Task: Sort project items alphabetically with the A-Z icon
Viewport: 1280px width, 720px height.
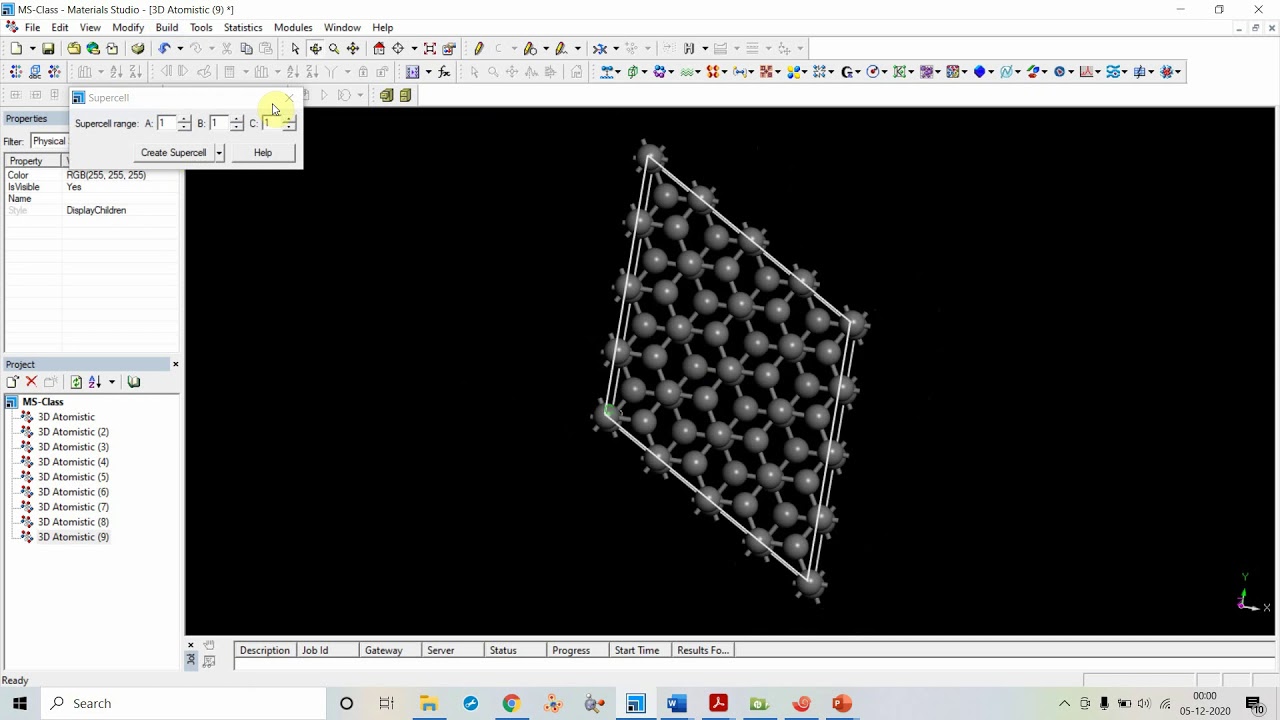Action: coord(95,382)
